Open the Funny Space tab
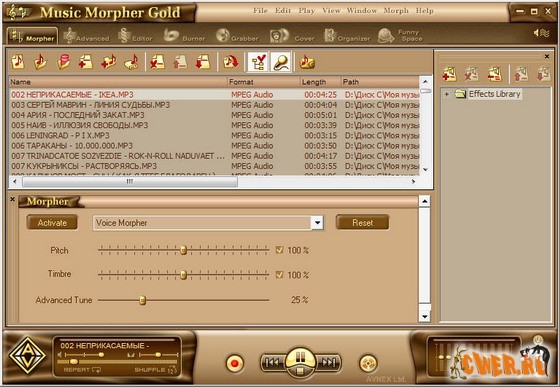Viewport: 560px width, 387px height. coord(400,36)
